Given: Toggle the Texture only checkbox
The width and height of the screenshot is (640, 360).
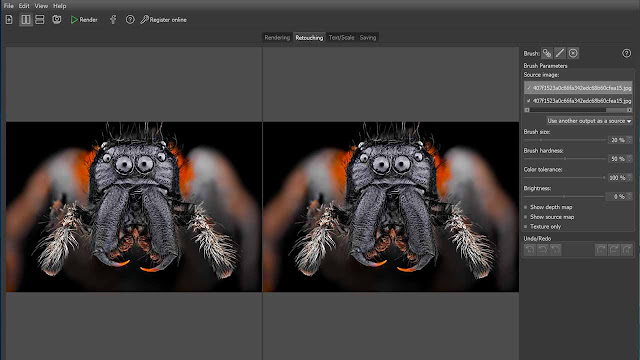Looking at the screenshot, I should pos(526,227).
